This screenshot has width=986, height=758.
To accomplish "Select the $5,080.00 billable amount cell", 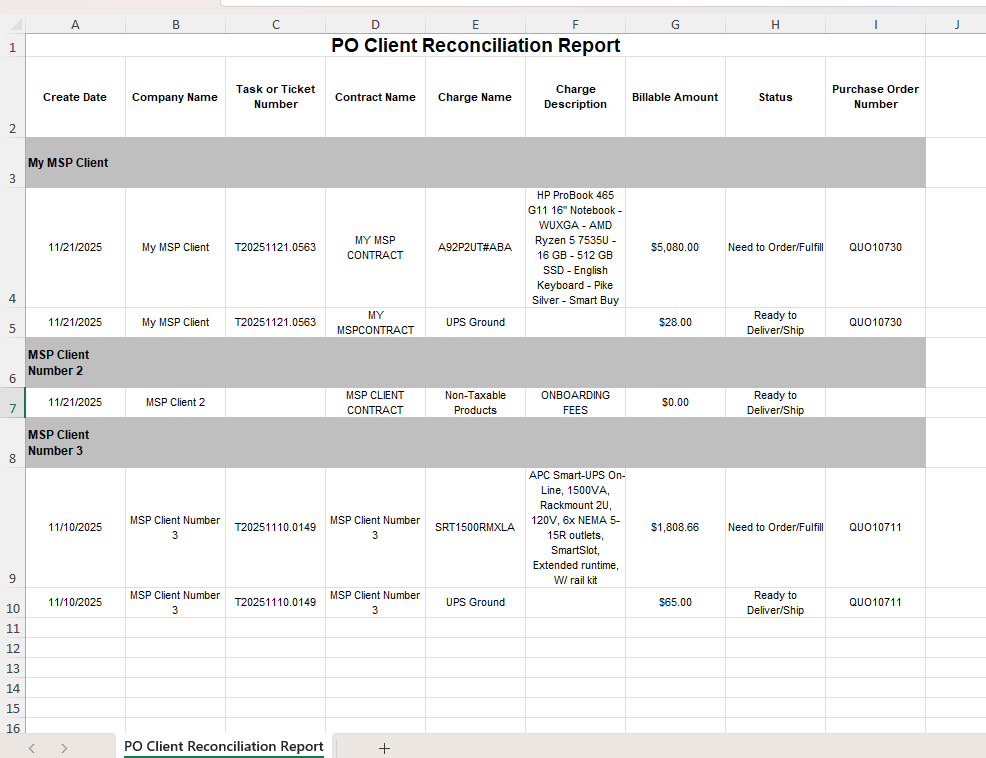I will pyautogui.click(x=675, y=247).
